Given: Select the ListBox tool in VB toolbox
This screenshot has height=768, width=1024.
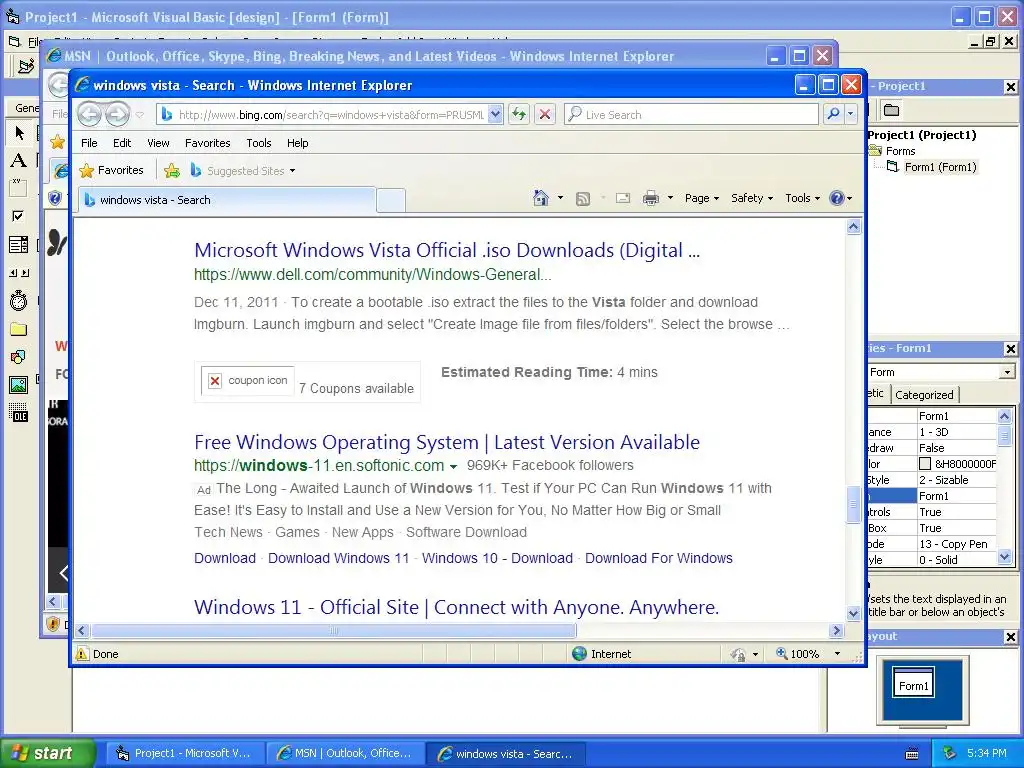Looking at the screenshot, I should pyautogui.click(x=18, y=244).
